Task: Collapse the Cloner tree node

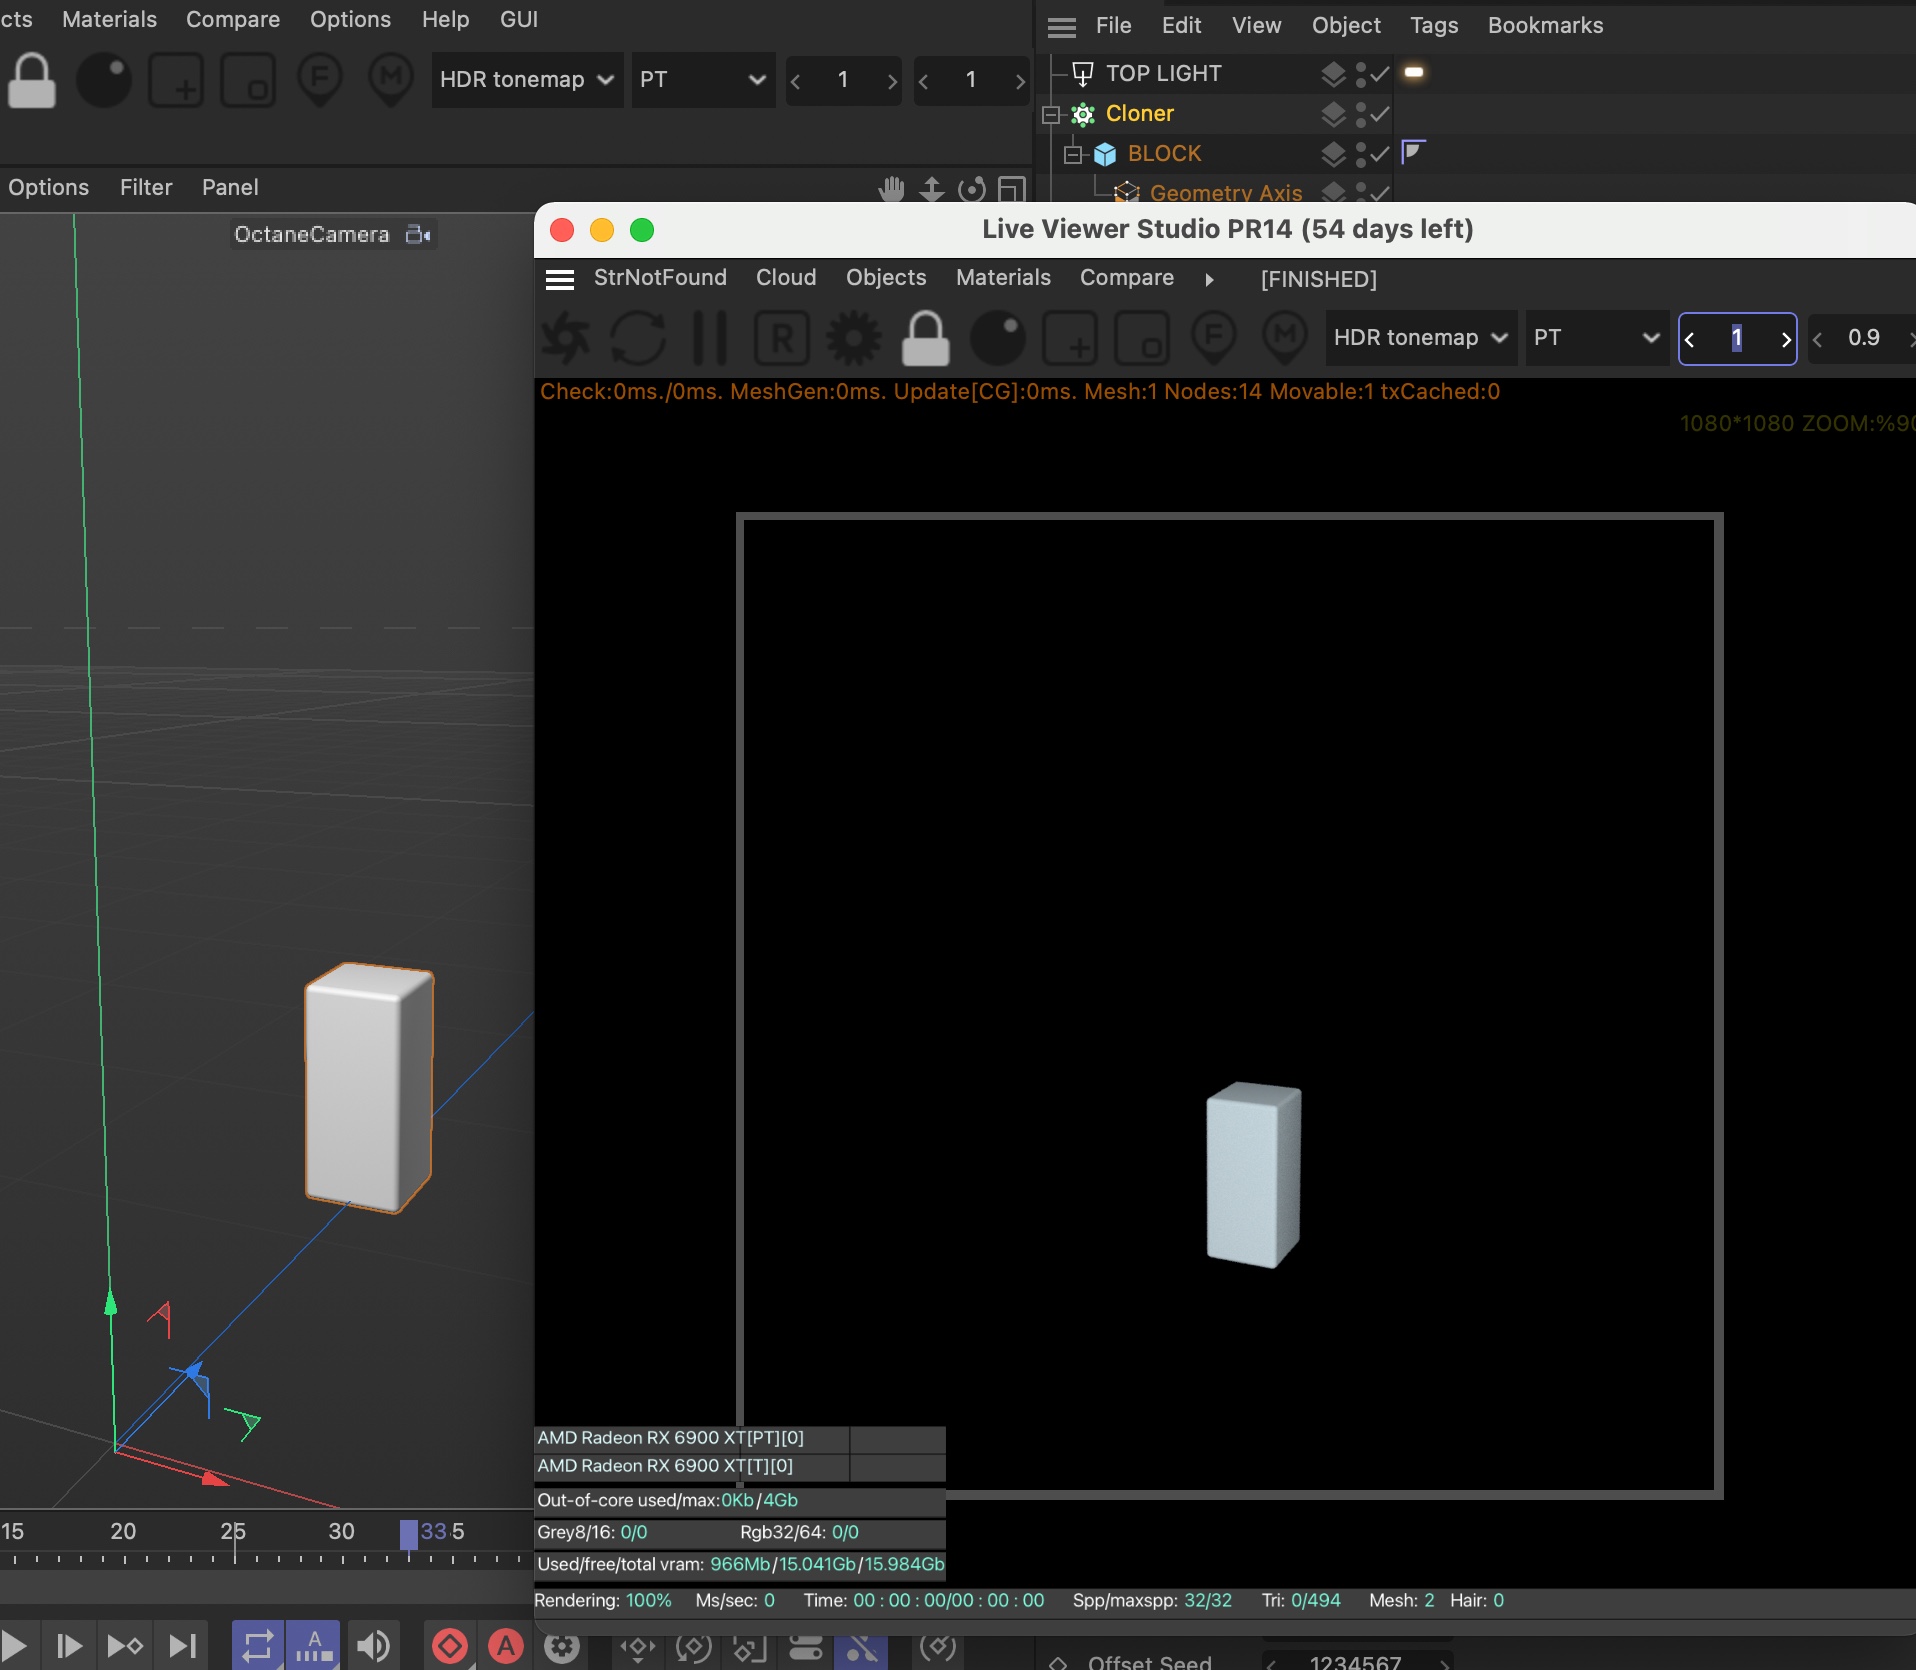Action: [x=1050, y=114]
